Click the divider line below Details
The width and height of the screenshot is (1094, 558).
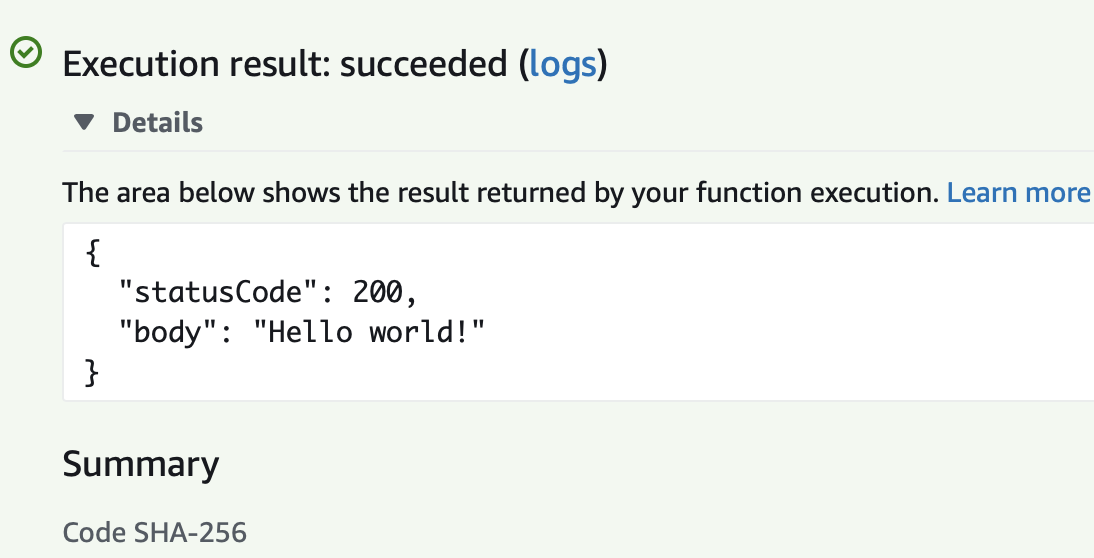578,151
